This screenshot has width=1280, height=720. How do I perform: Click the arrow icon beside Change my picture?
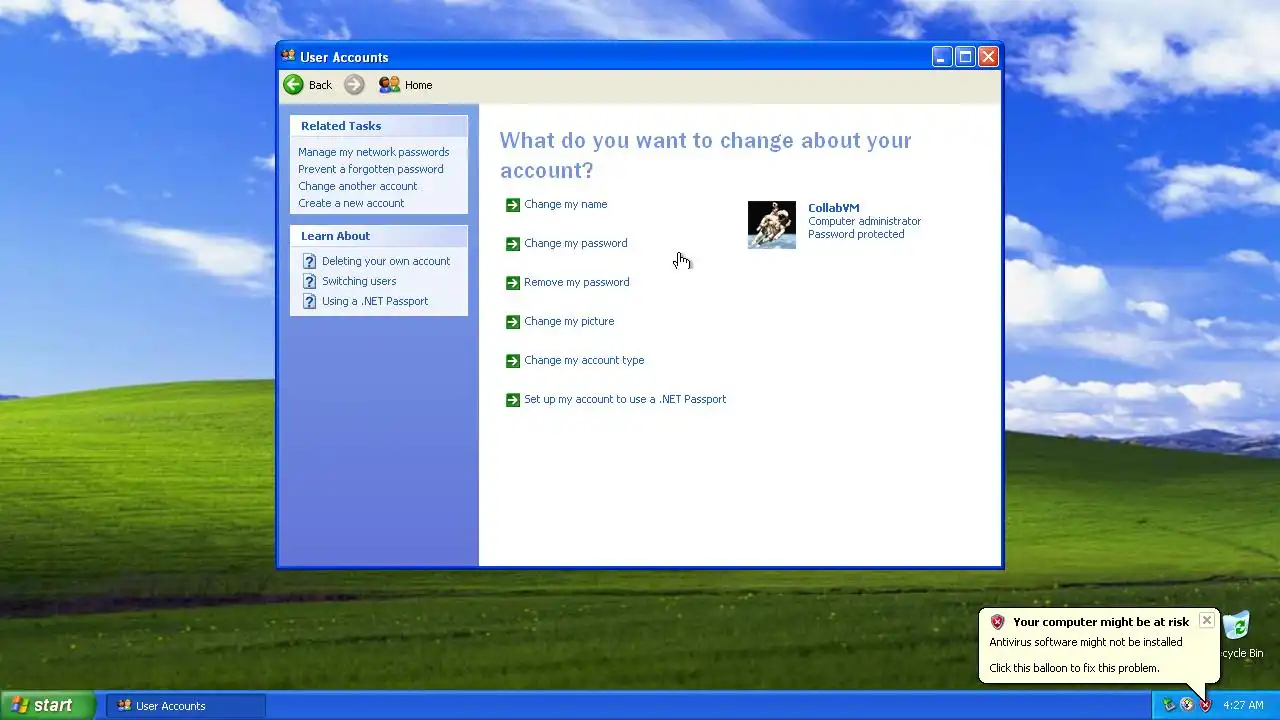[x=513, y=322]
